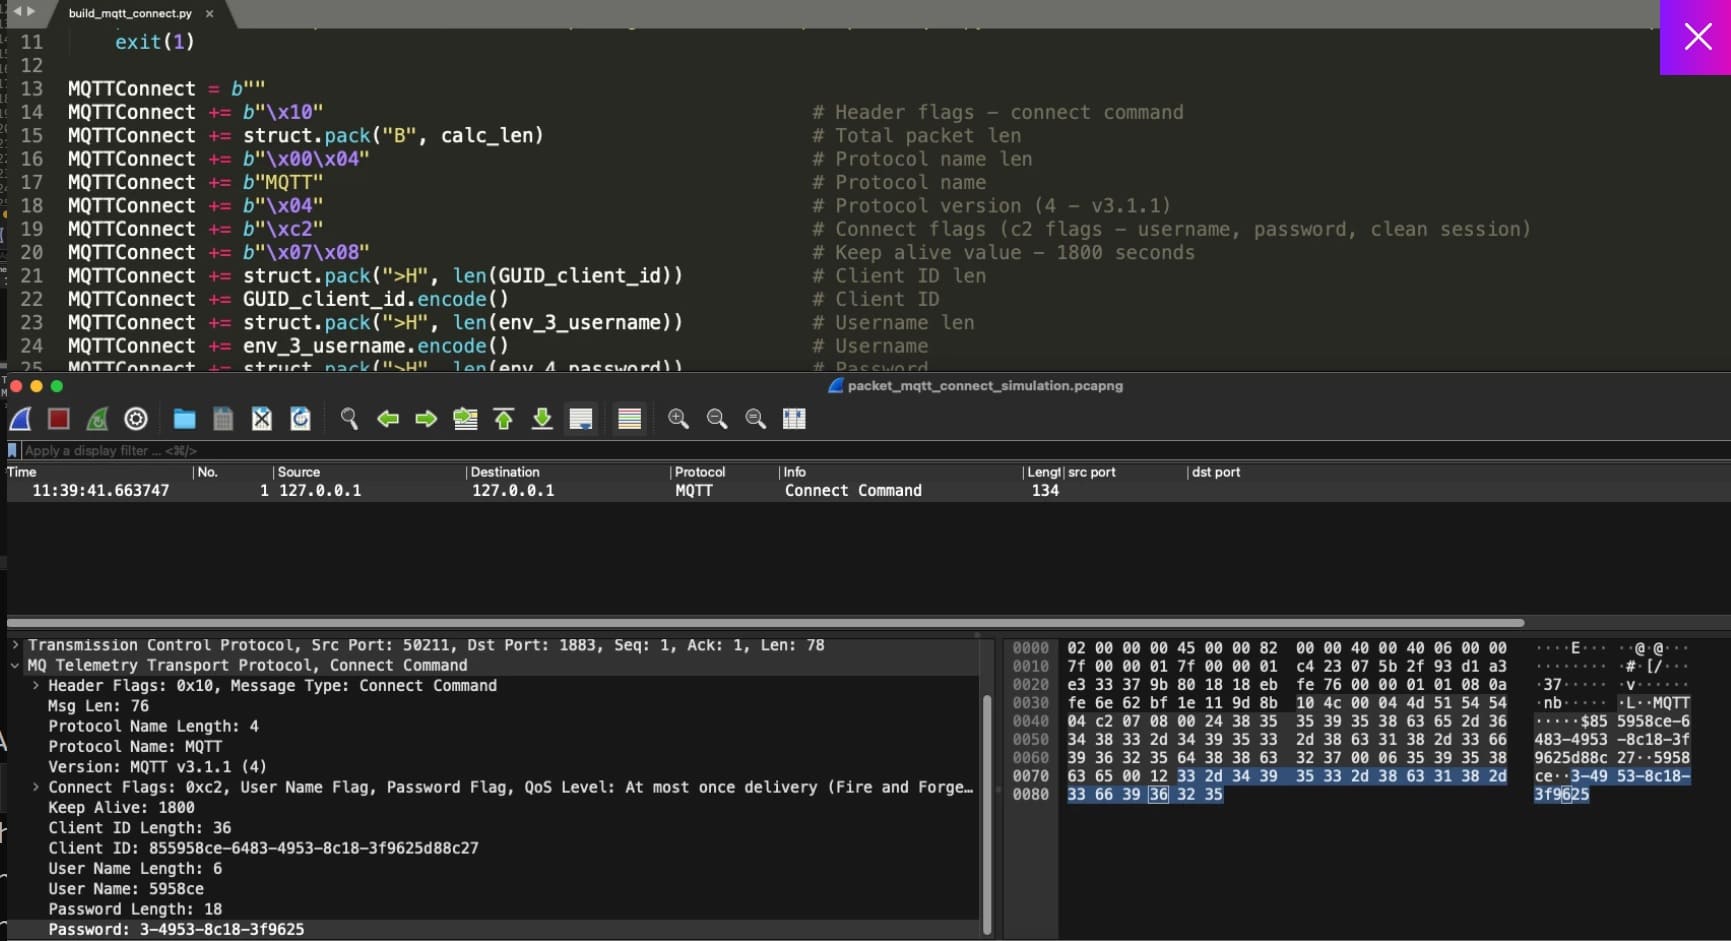Screen dimensions: 1731x941
Task: Click code line 17 with b"MQTT"
Action: tap(195, 183)
